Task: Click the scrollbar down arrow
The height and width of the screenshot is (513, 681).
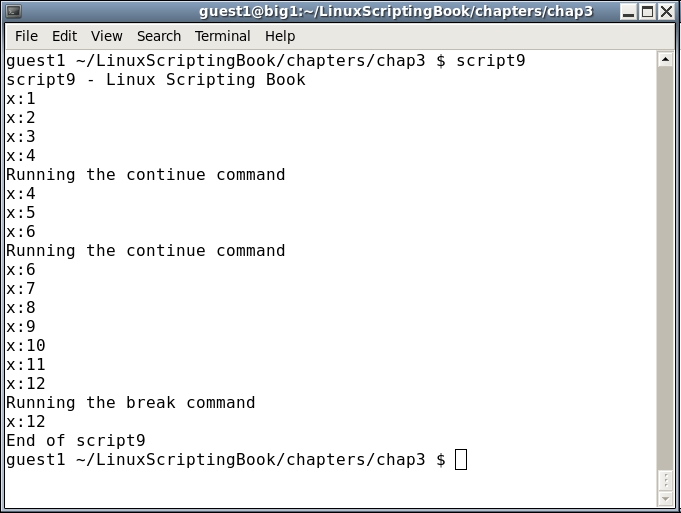Action: click(665, 497)
